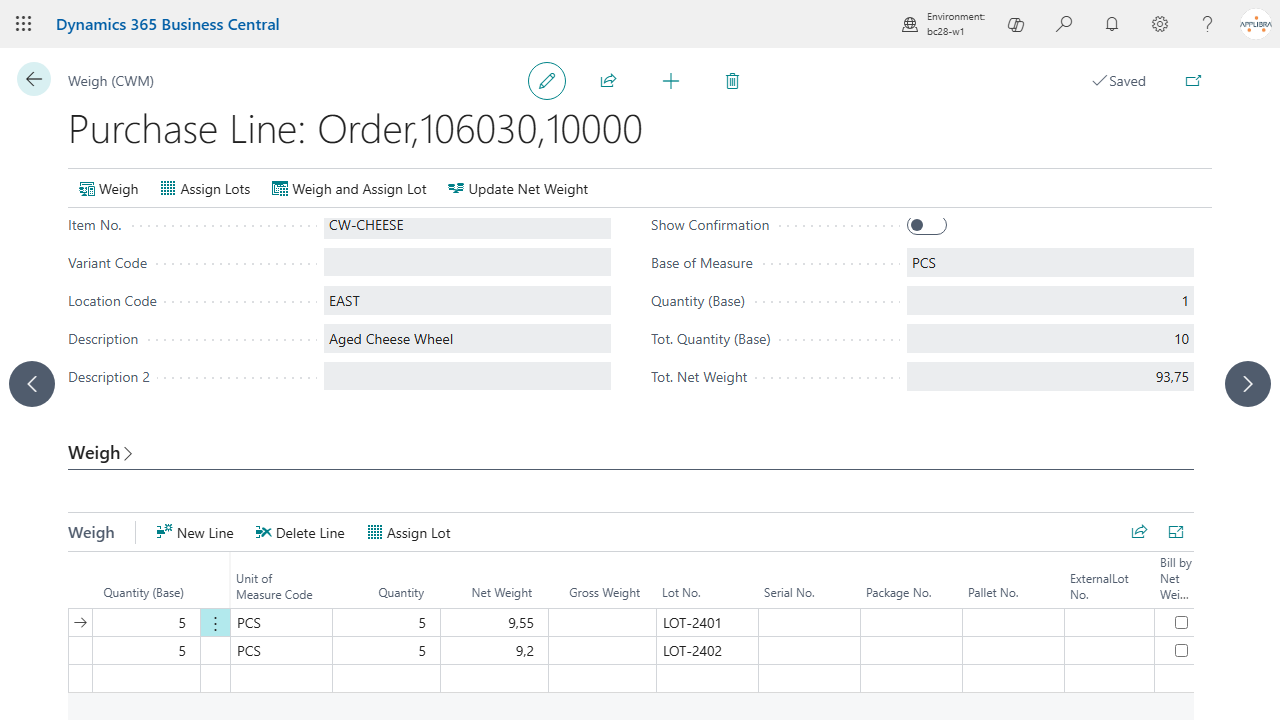Open the environment info icon
The width and height of the screenshot is (1280, 720).
click(x=910, y=24)
